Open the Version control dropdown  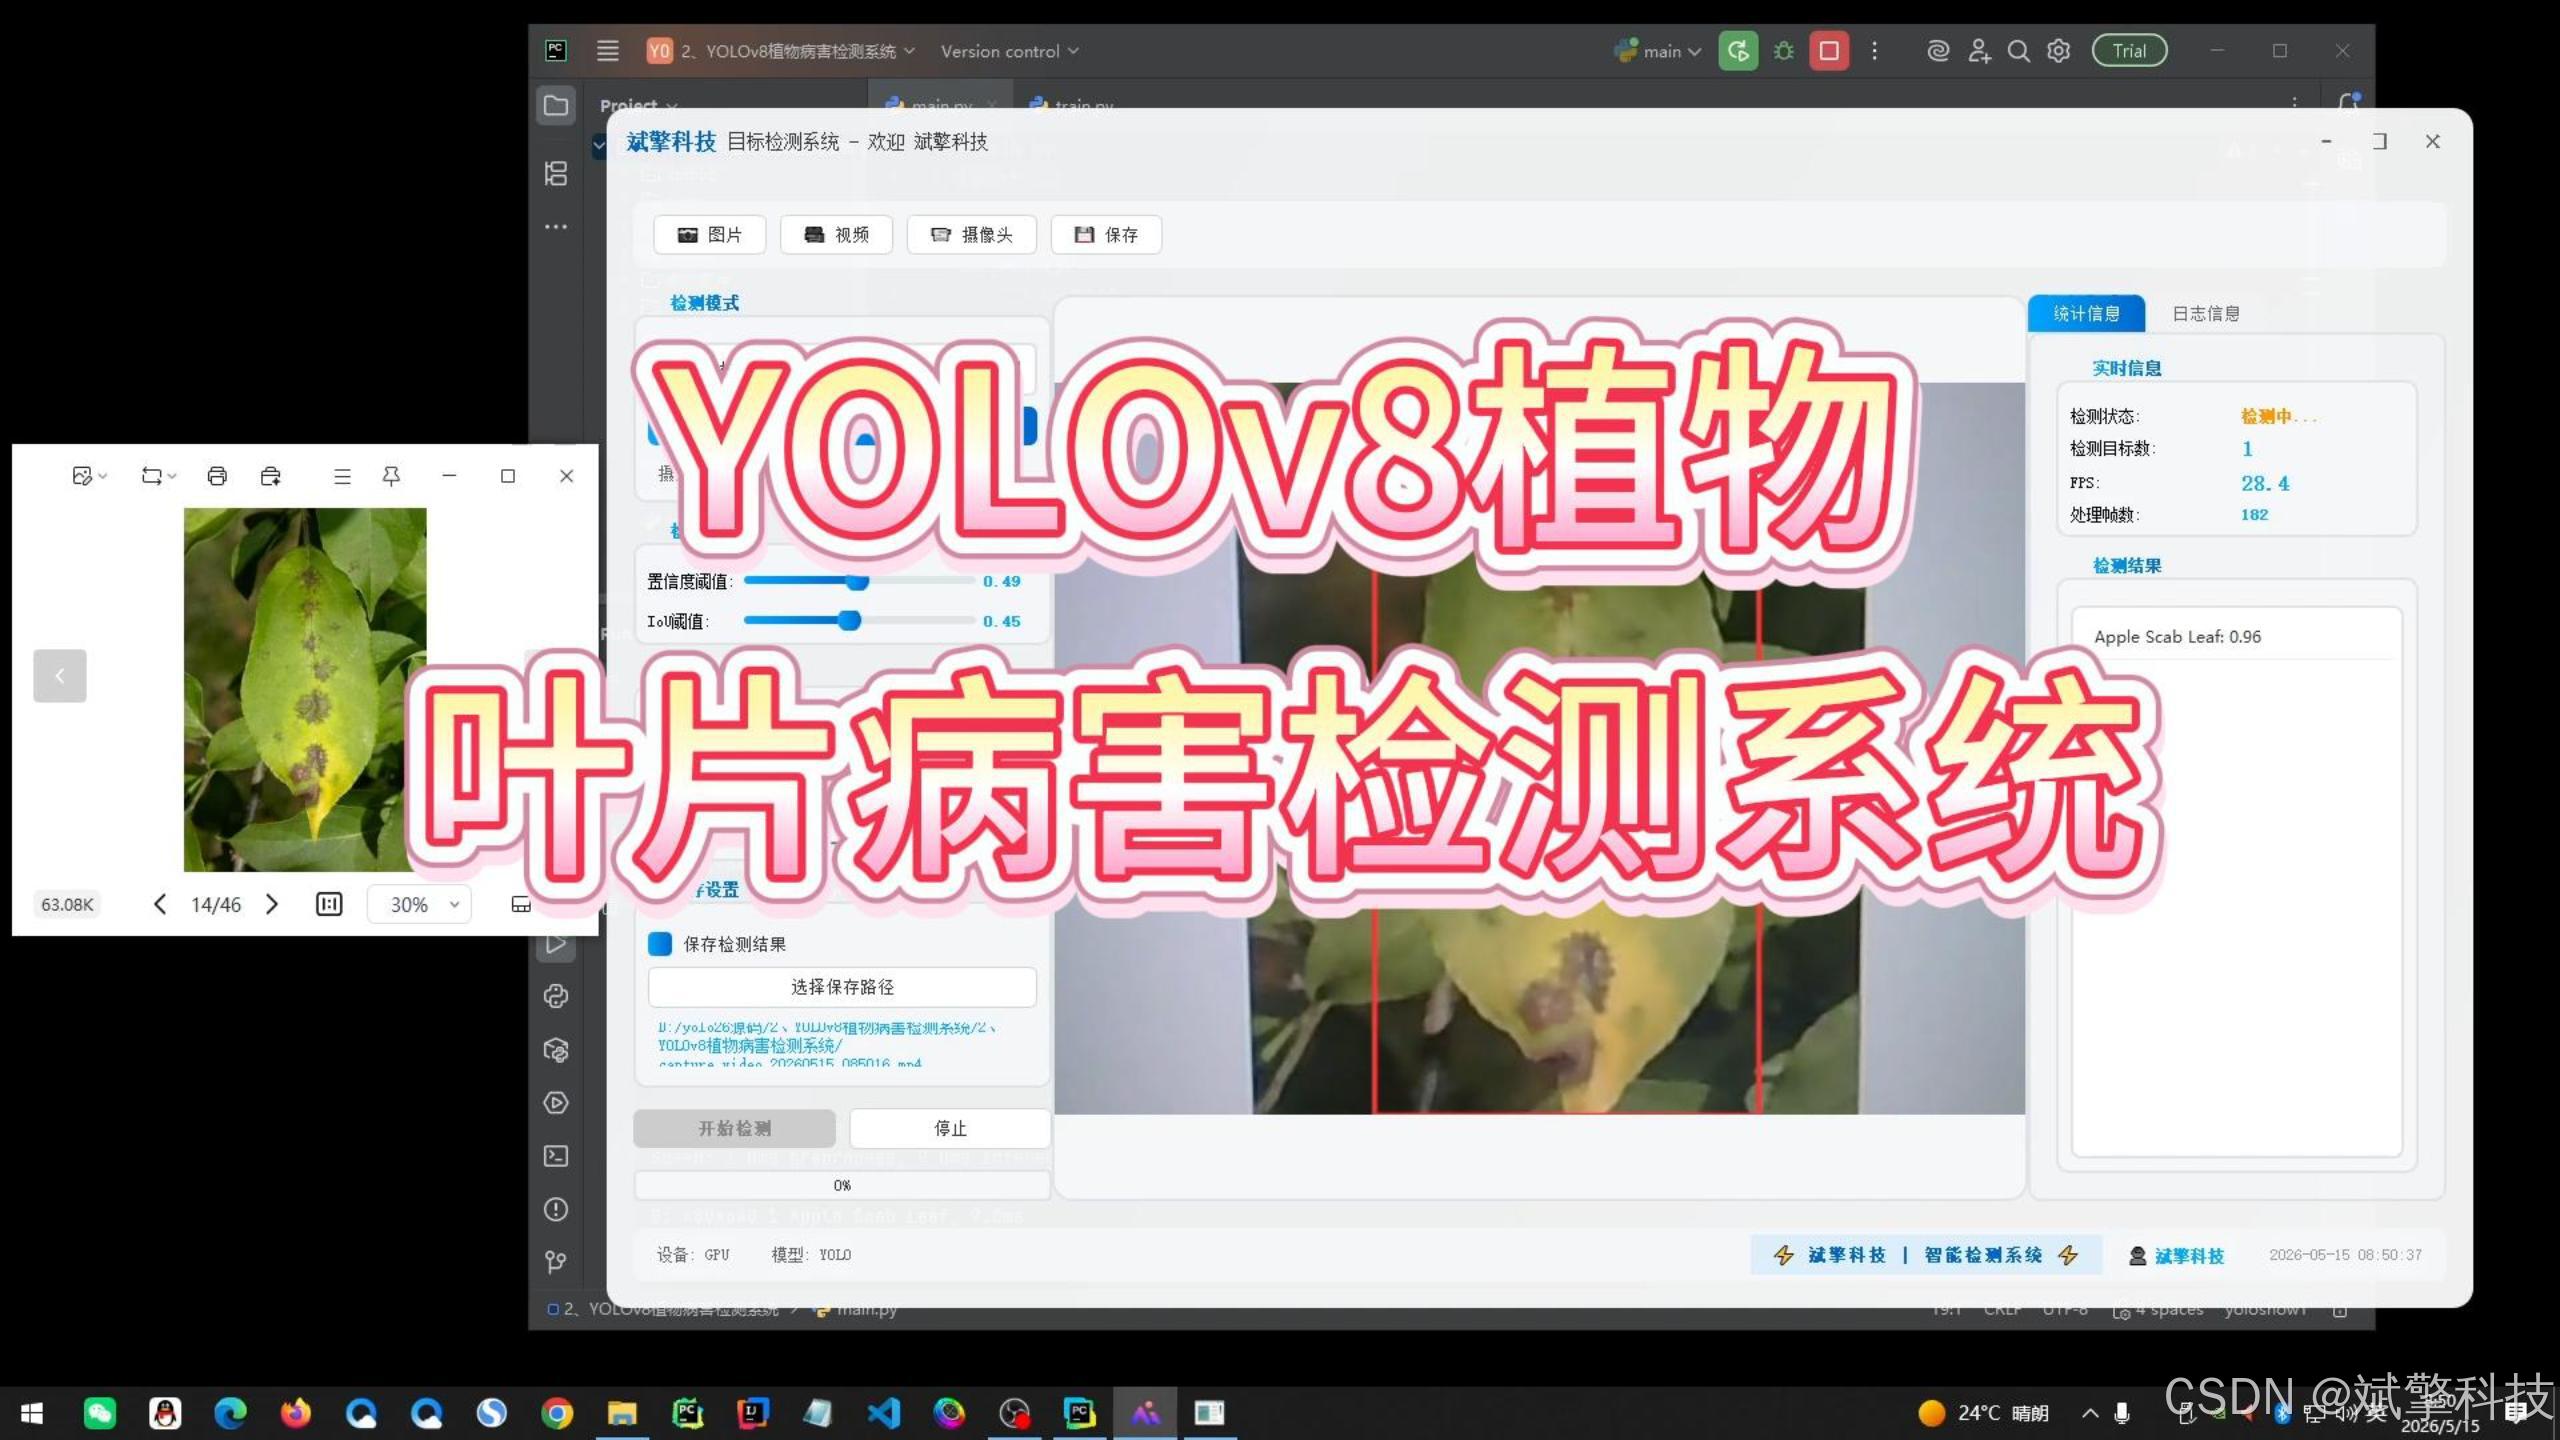click(1010, 51)
